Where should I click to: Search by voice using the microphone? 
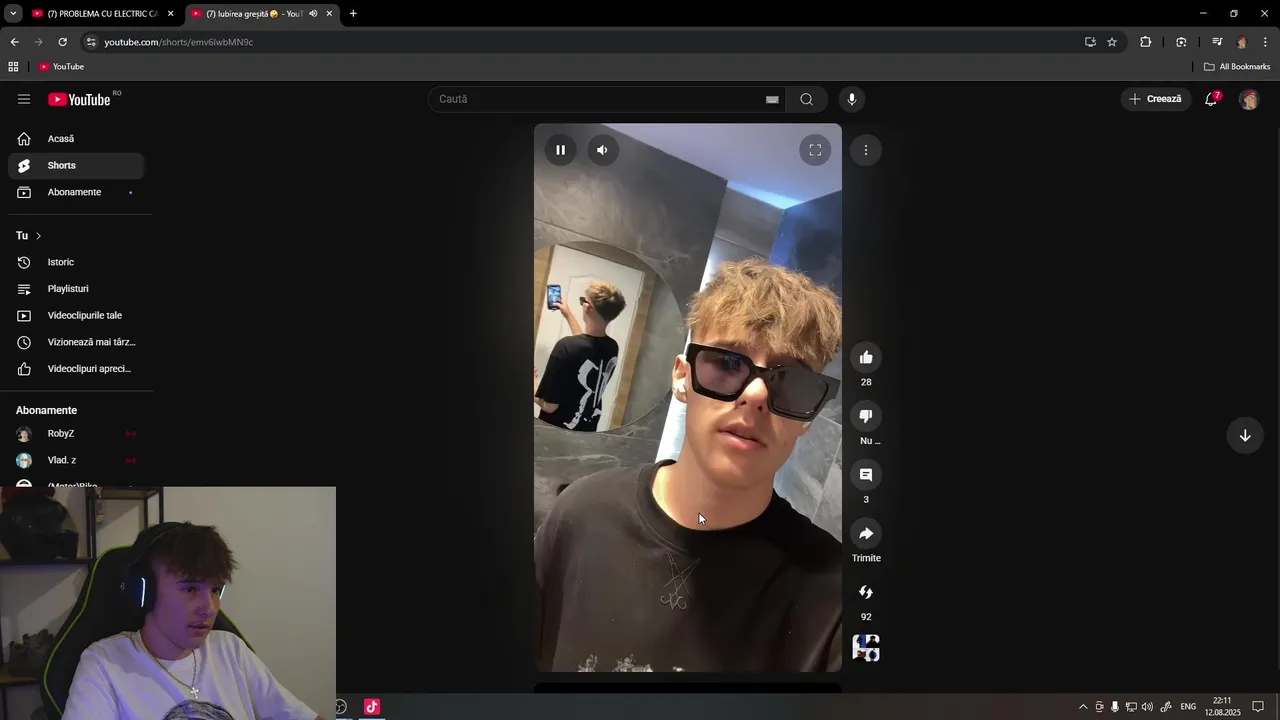tap(852, 99)
